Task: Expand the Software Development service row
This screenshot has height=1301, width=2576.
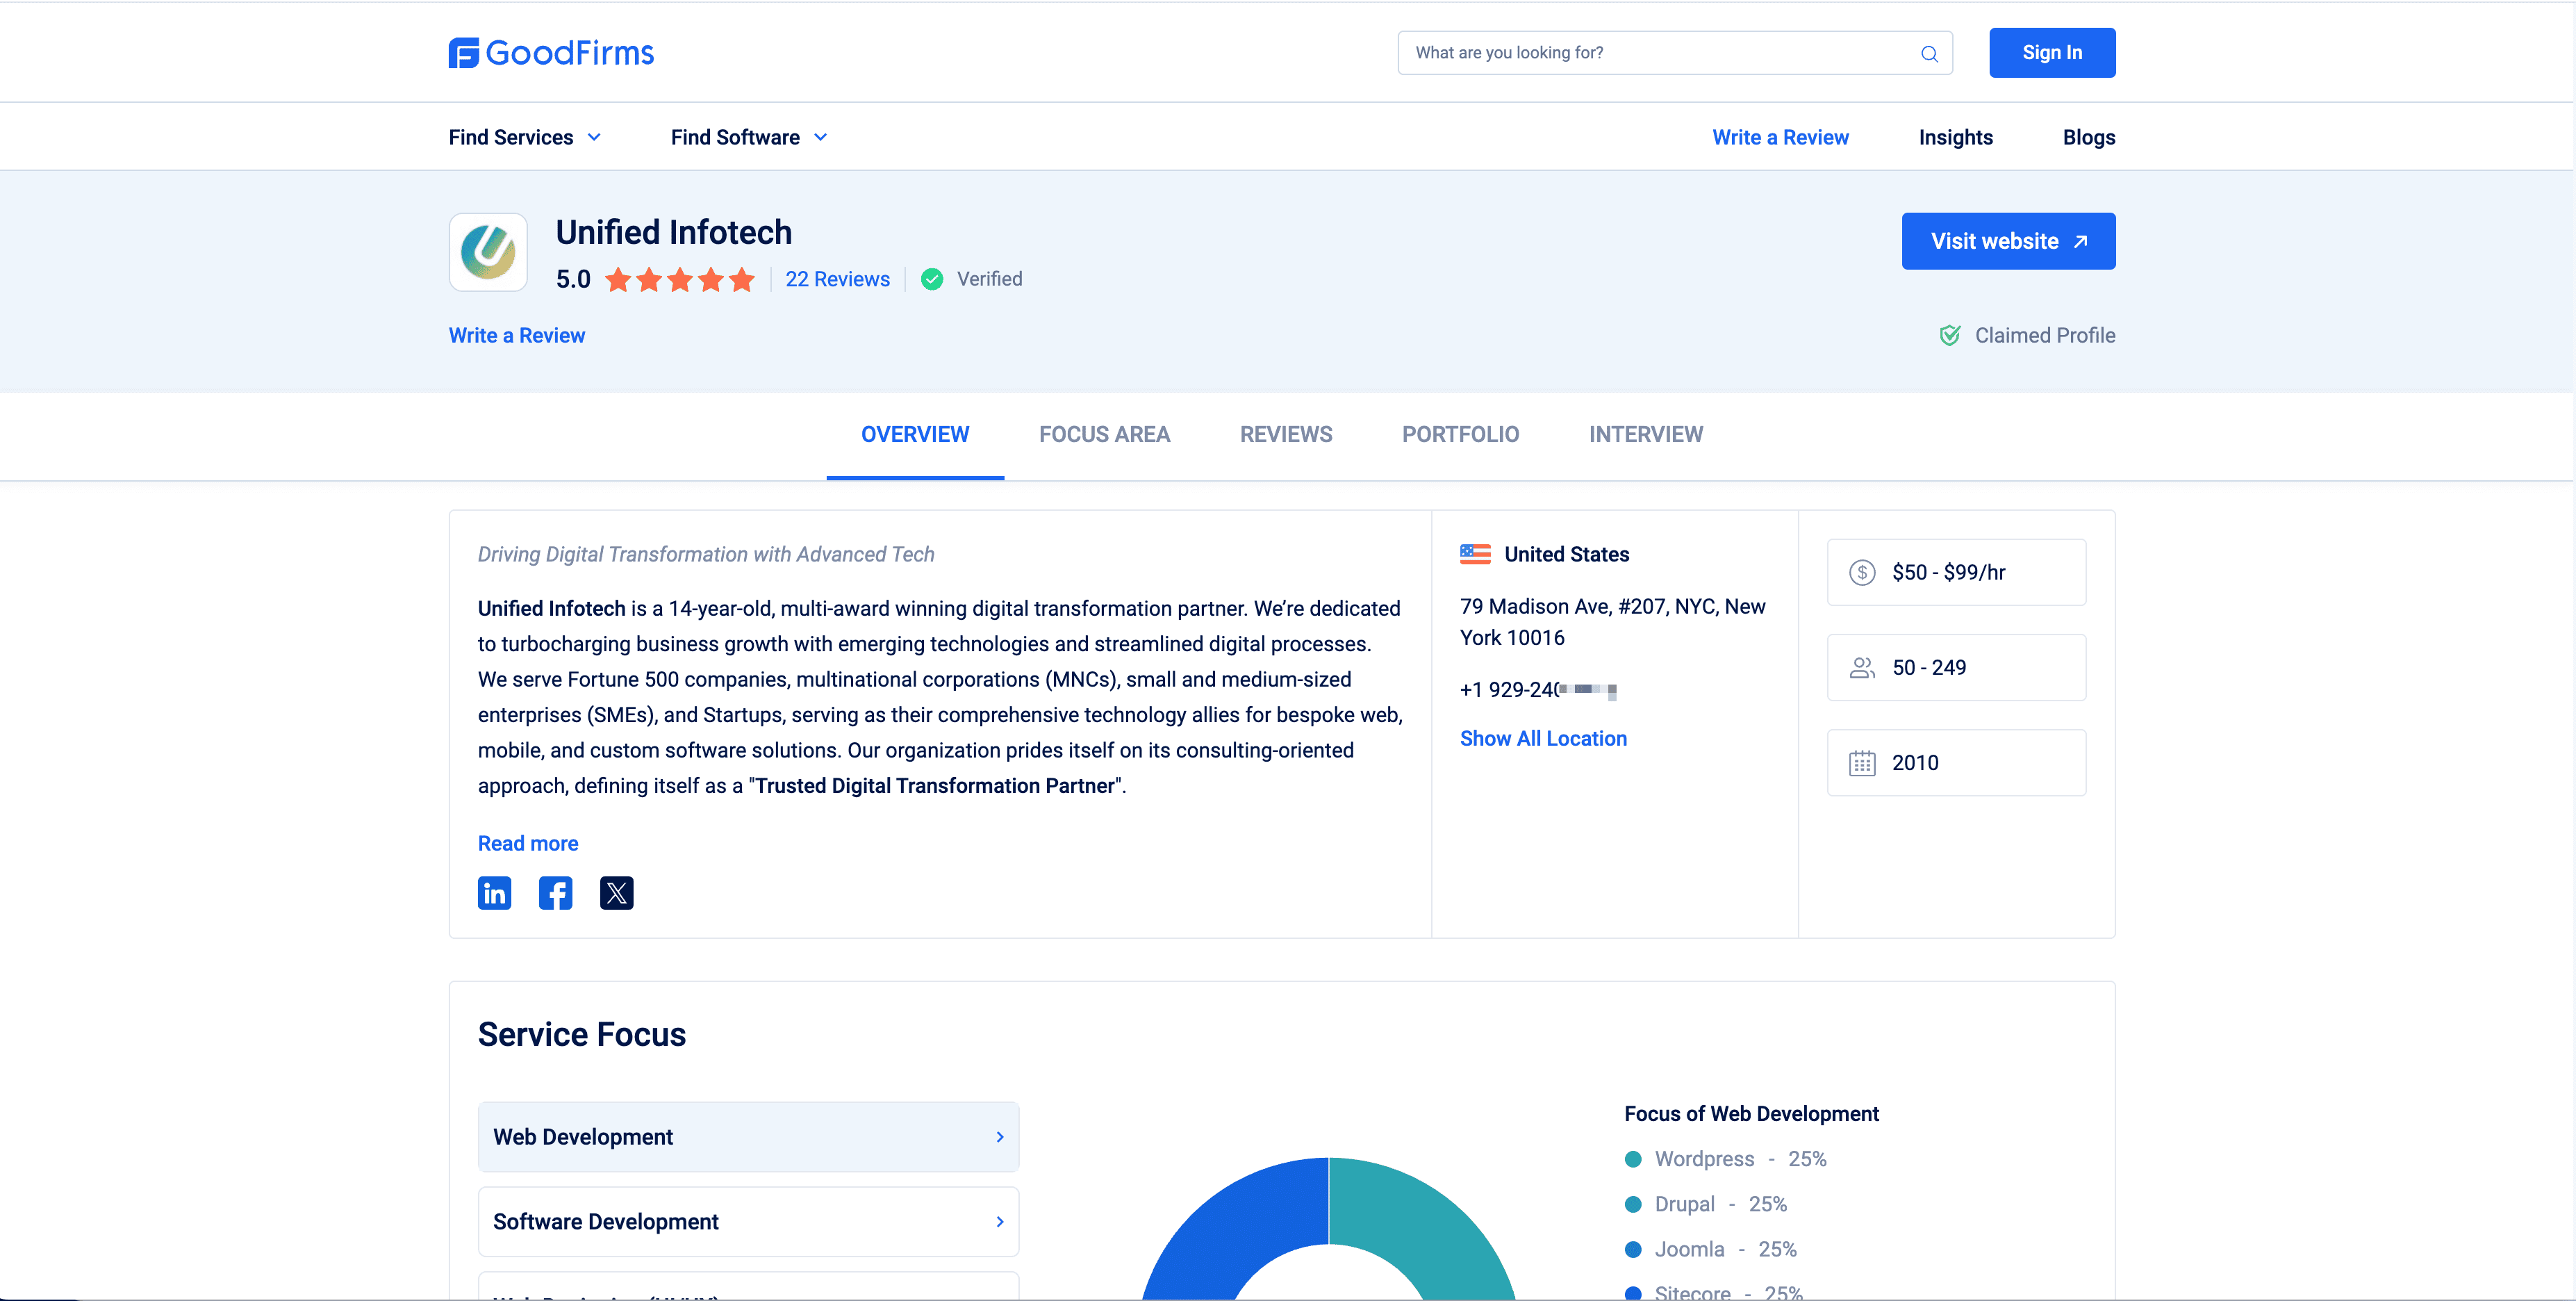Action: coord(748,1221)
